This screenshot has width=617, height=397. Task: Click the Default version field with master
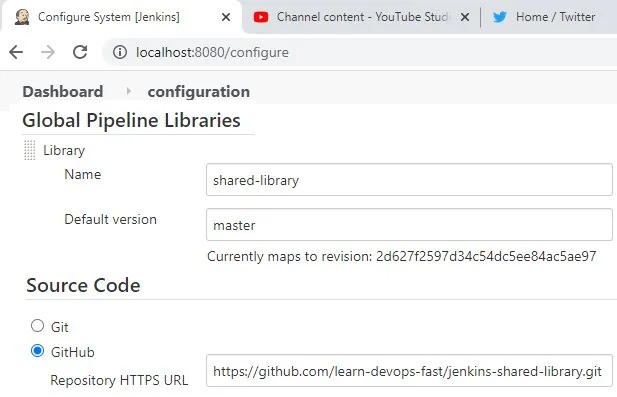click(409, 225)
